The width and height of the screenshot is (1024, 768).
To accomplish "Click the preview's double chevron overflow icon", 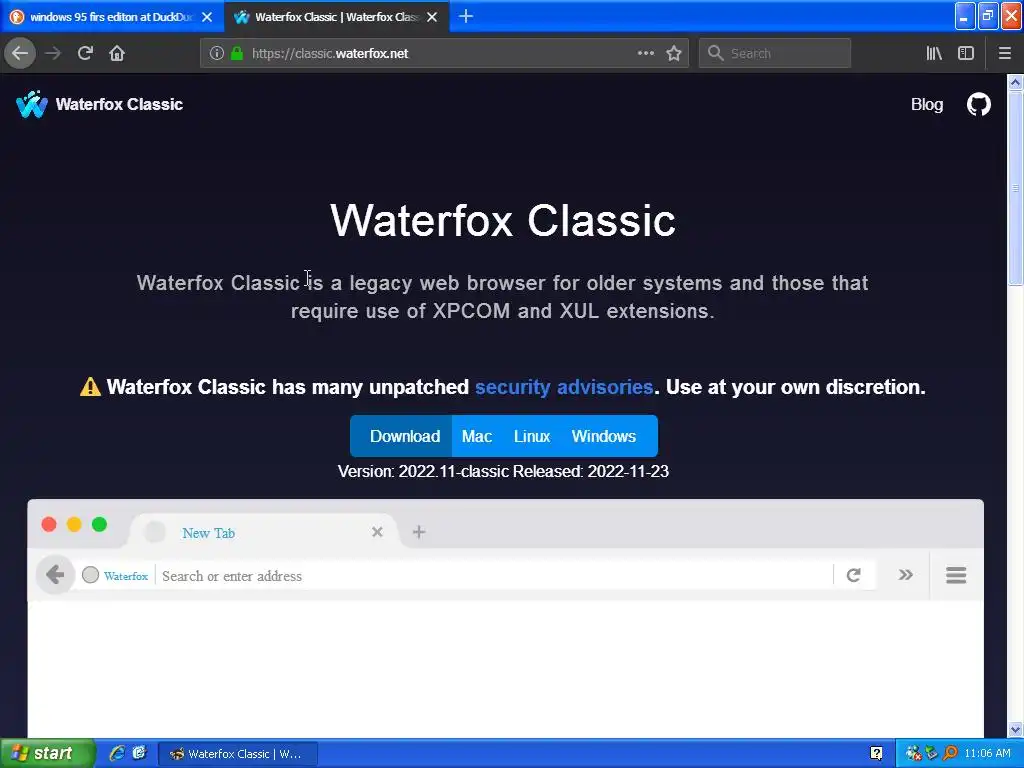I will pyautogui.click(x=905, y=575).
